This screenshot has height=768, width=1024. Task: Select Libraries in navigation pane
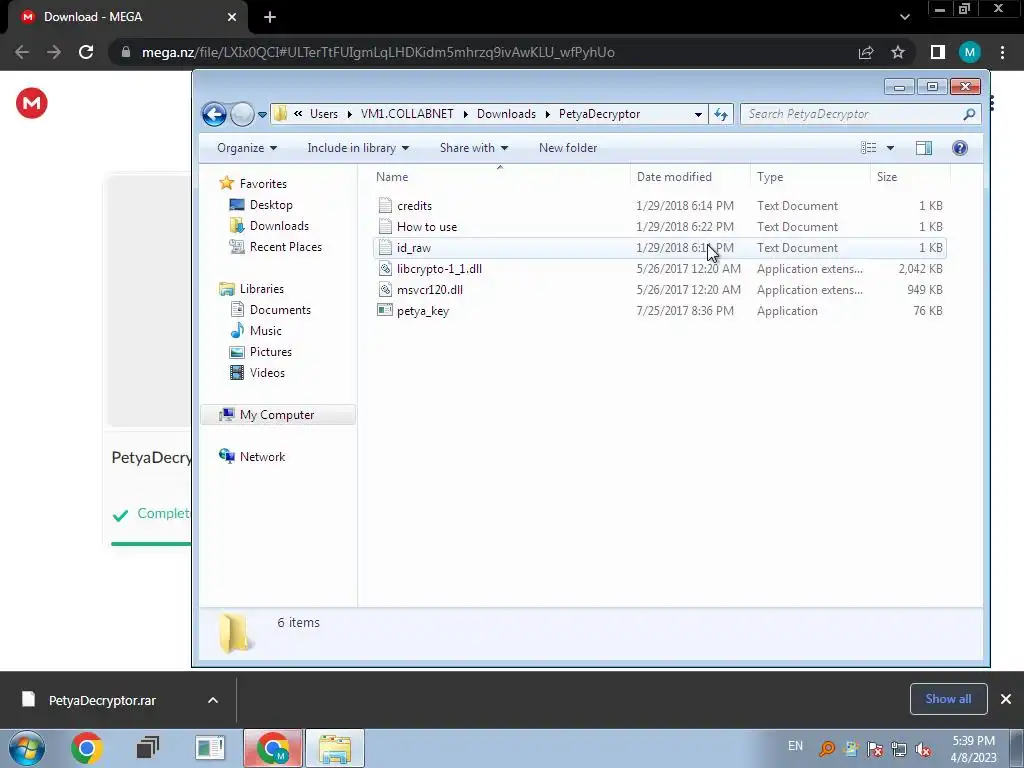pyautogui.click(x=251, y=289)
